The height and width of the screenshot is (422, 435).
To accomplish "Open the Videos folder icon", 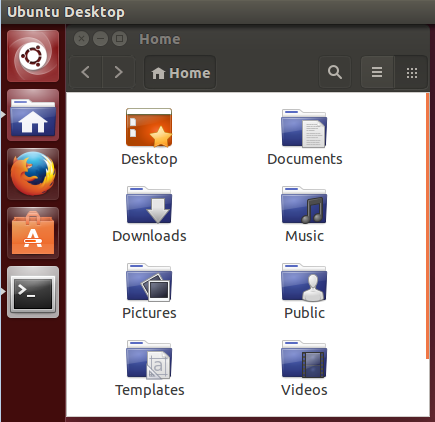I will tap(304, 359).
